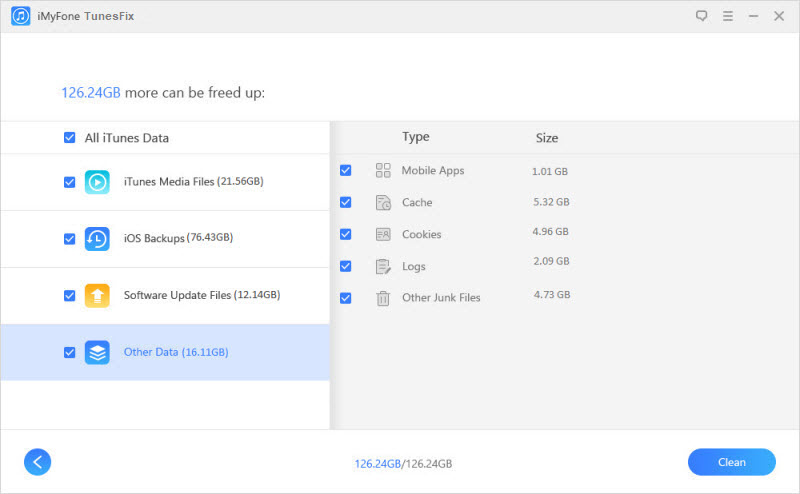This screenshot has width=800, height=494.
Task: Uncheck All iTunes Data checkbox
Action: [70, 138]
